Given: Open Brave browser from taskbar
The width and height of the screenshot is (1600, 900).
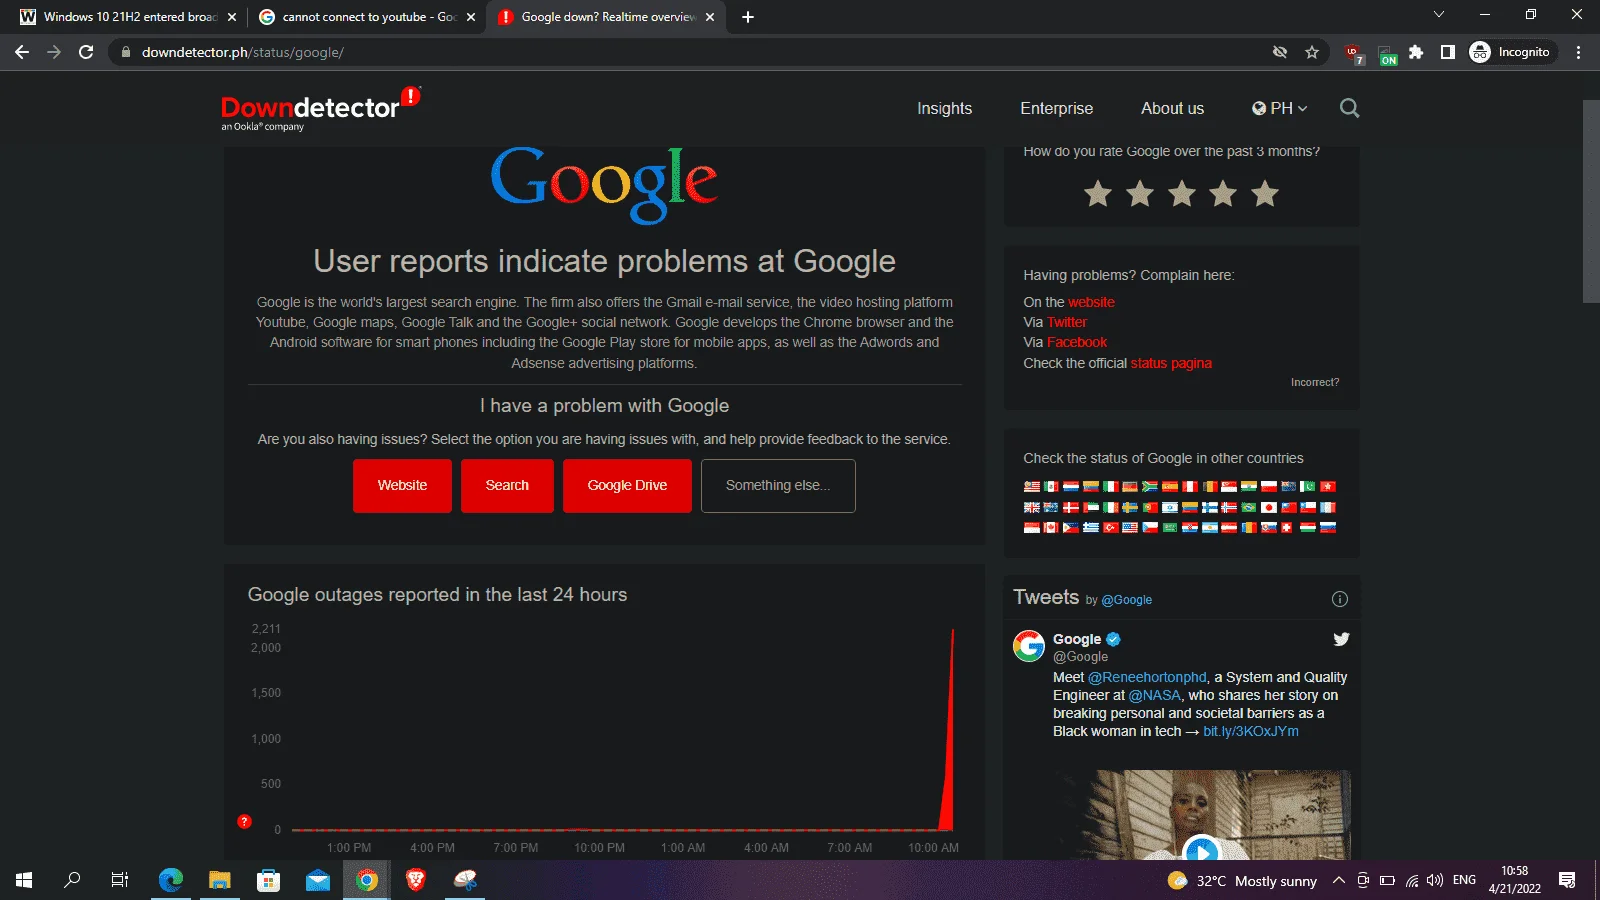Looking at the screenshot, I should click(x=416, y=880).
